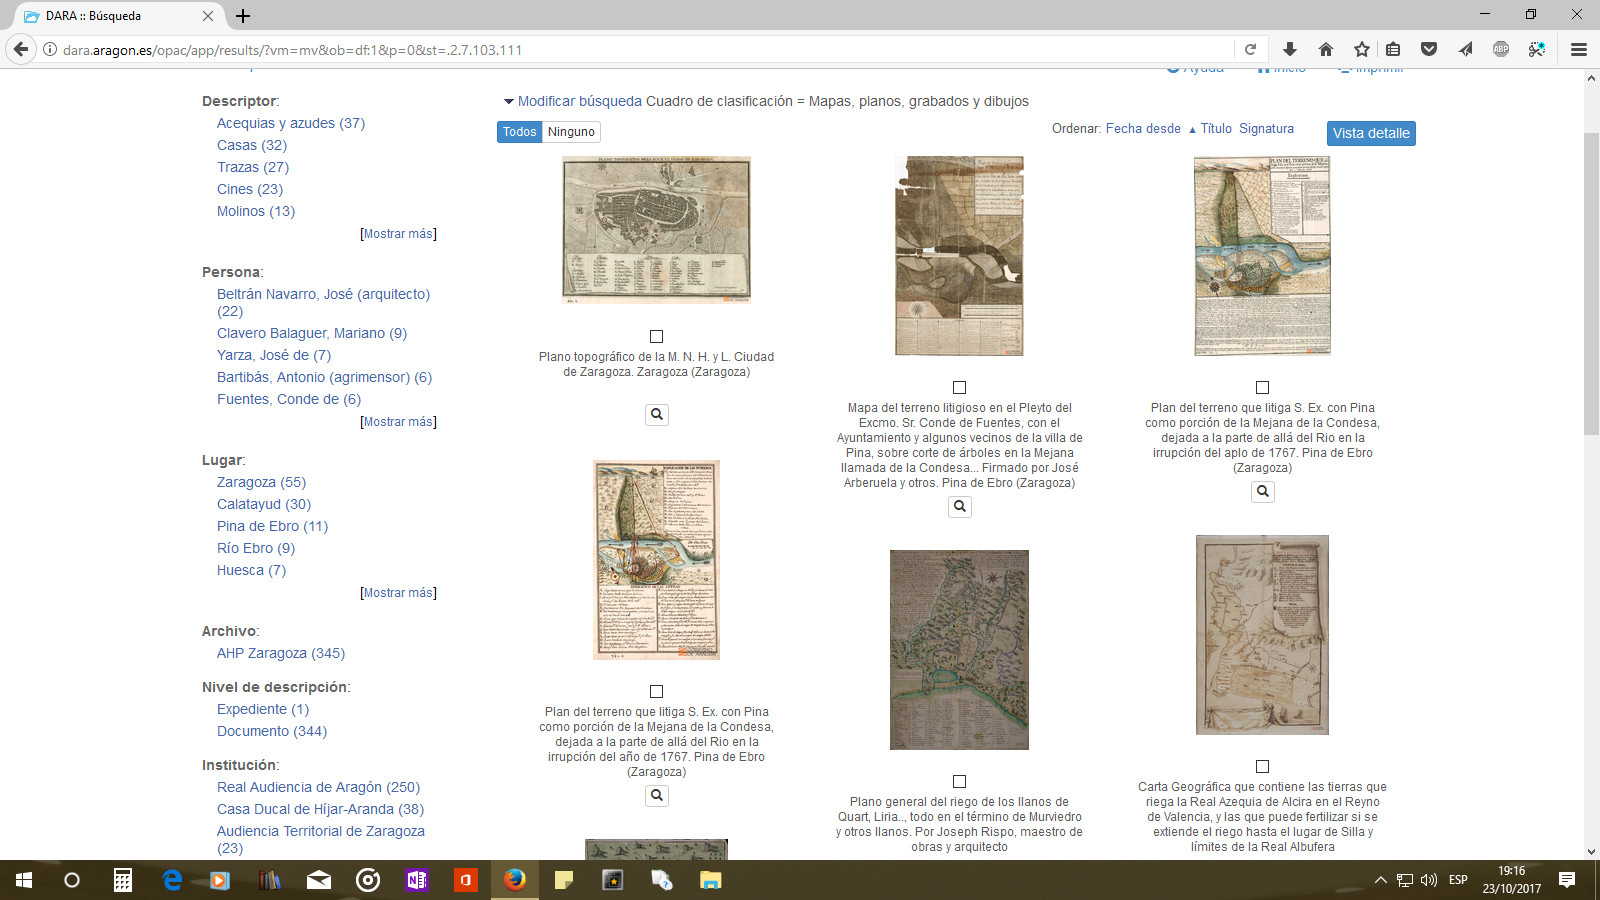The image size is (1600, 900).
Task: Mark checkbox for Plan del terreno 'año de 1767'
Action: 657,692
